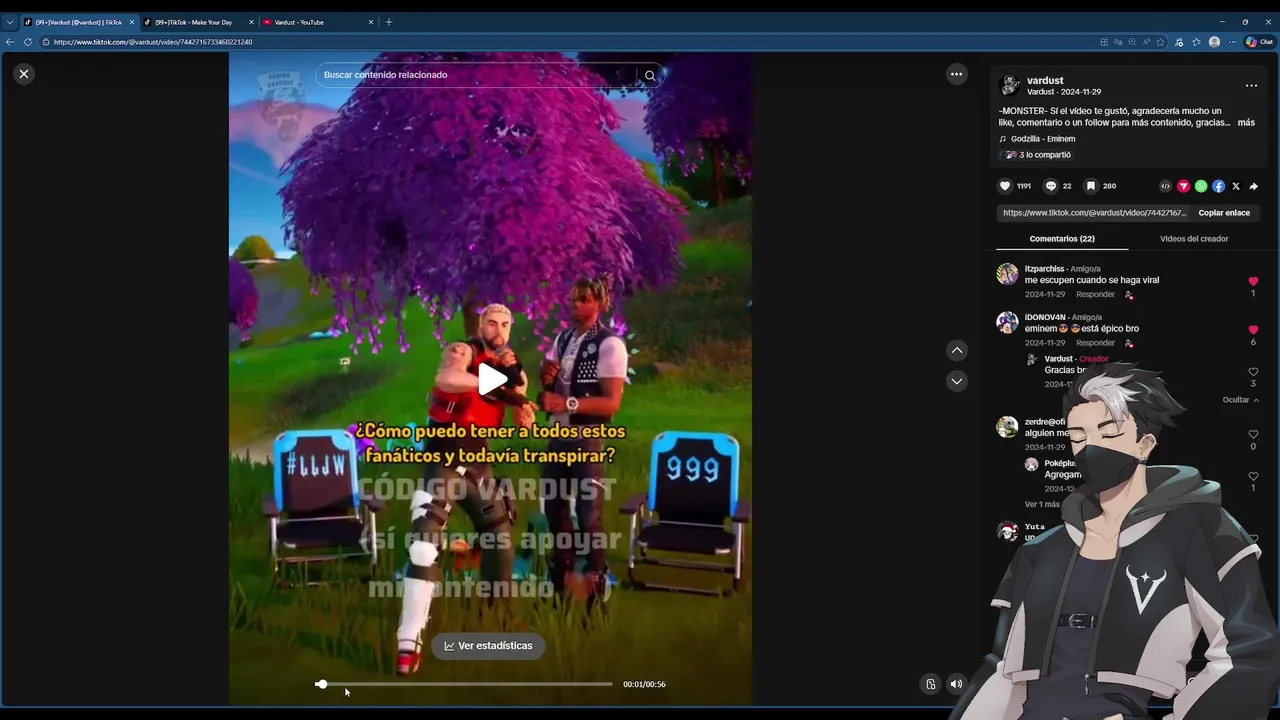This screenshot has width=1280, height=720.
Task: Collapse replies with 'Ocultar'
Action: (1240, 400)
